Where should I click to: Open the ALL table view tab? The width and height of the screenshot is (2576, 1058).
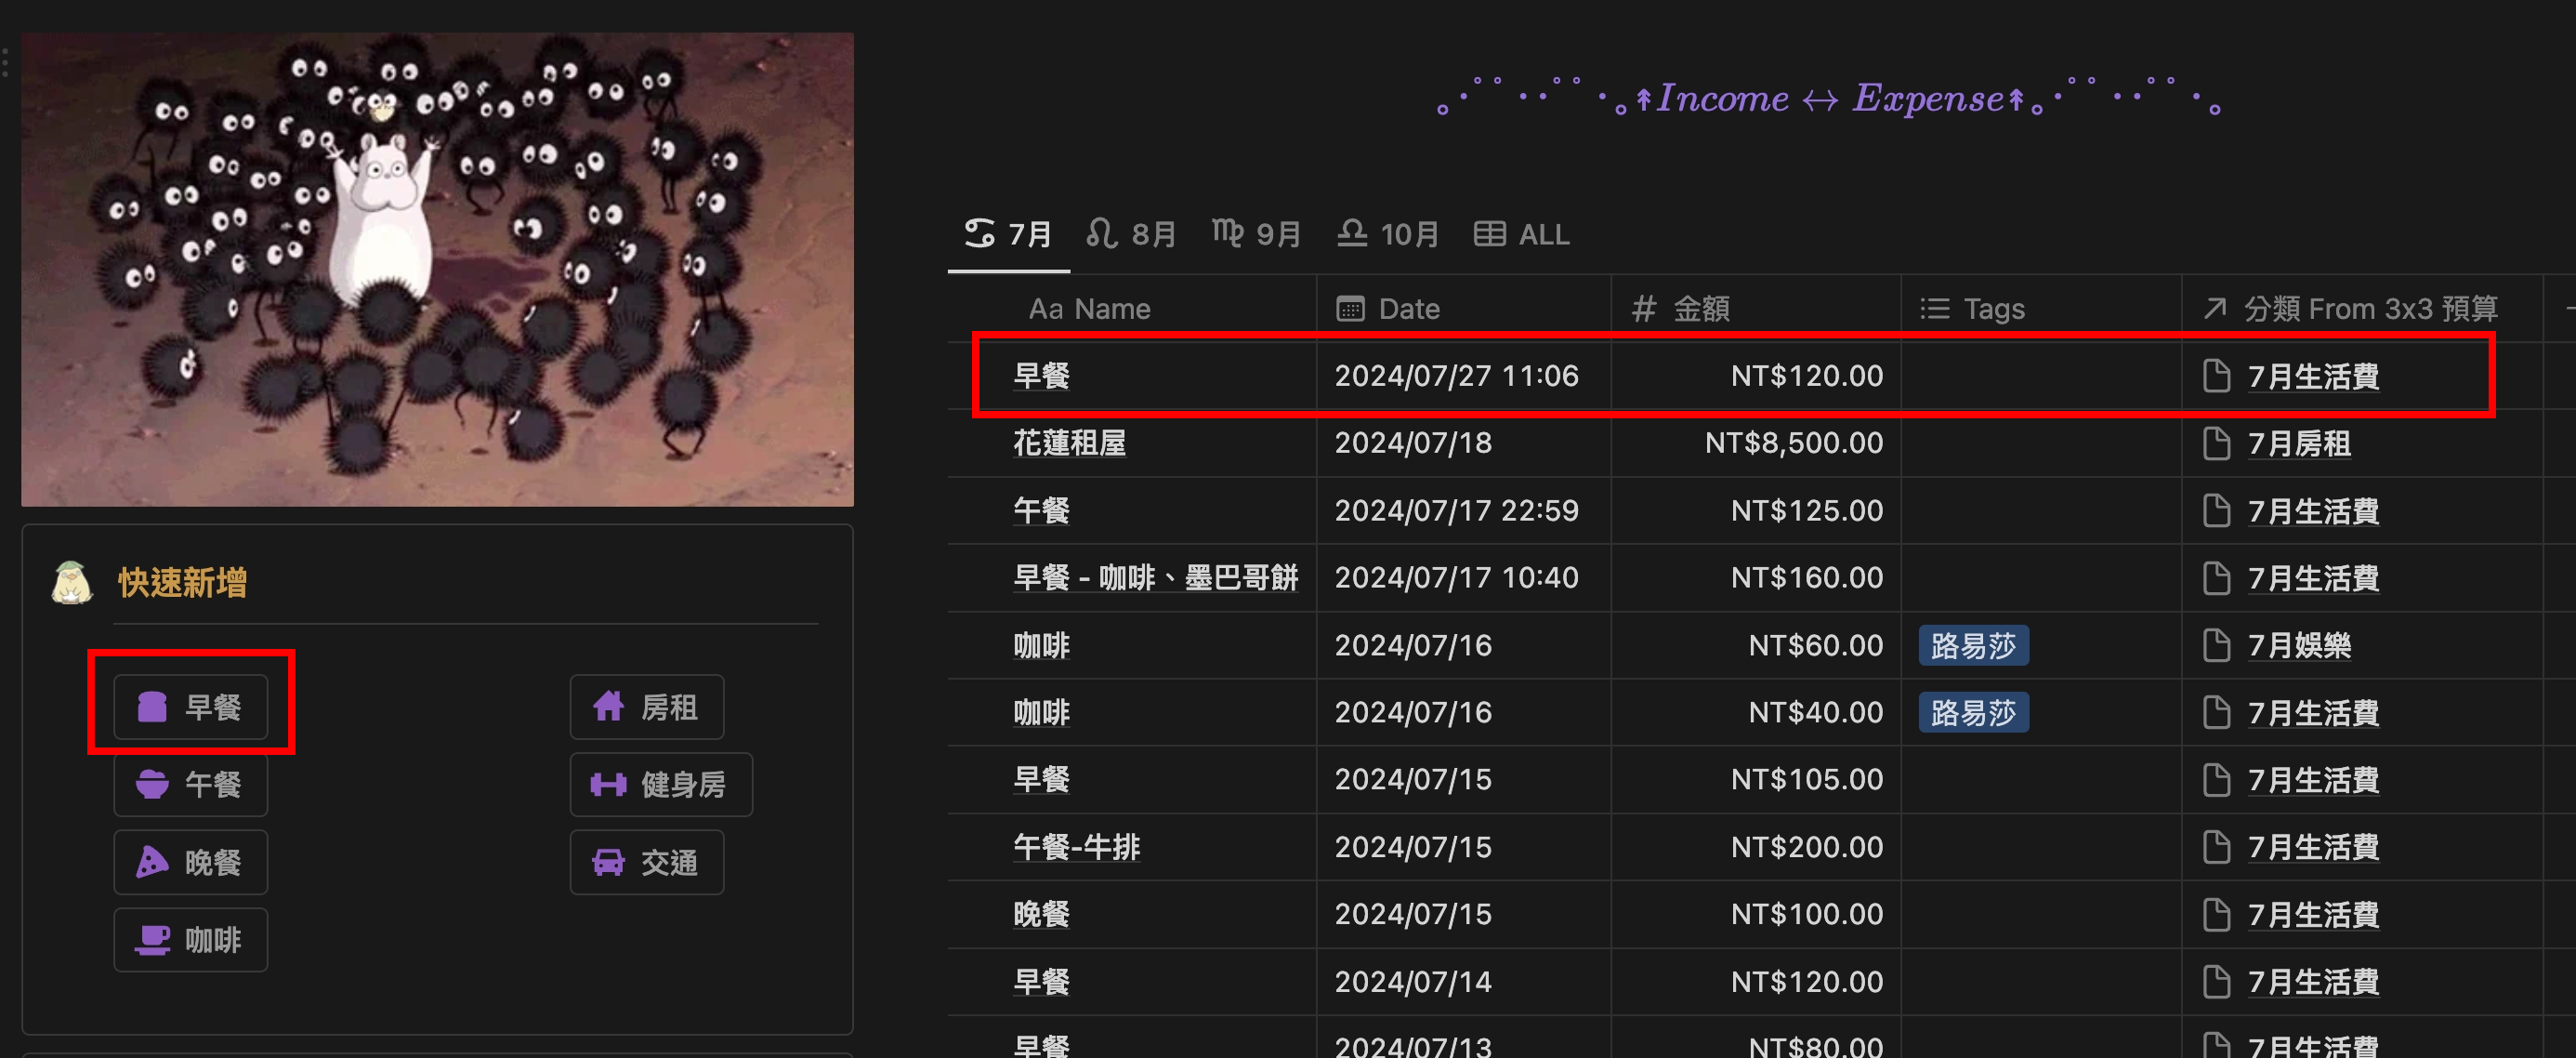click(x=1522, y=234)
